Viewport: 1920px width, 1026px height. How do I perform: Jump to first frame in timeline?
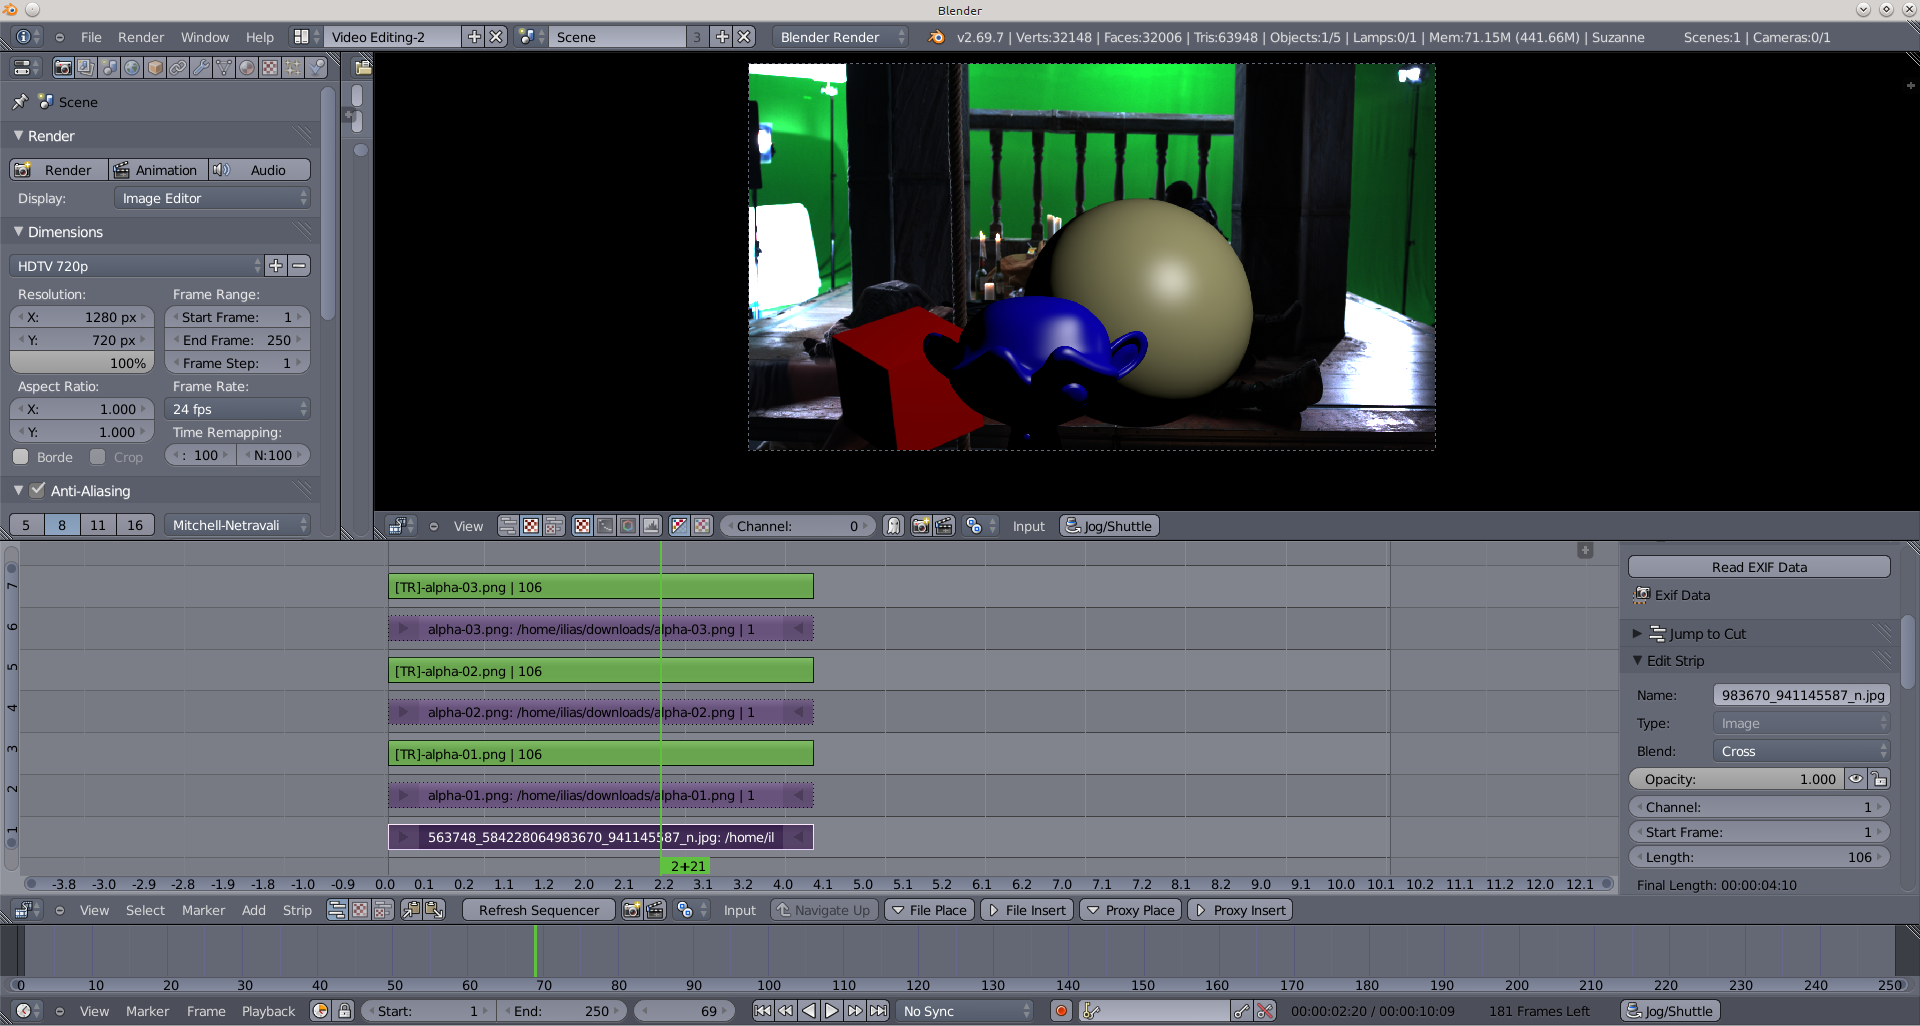click(763, 1011)
